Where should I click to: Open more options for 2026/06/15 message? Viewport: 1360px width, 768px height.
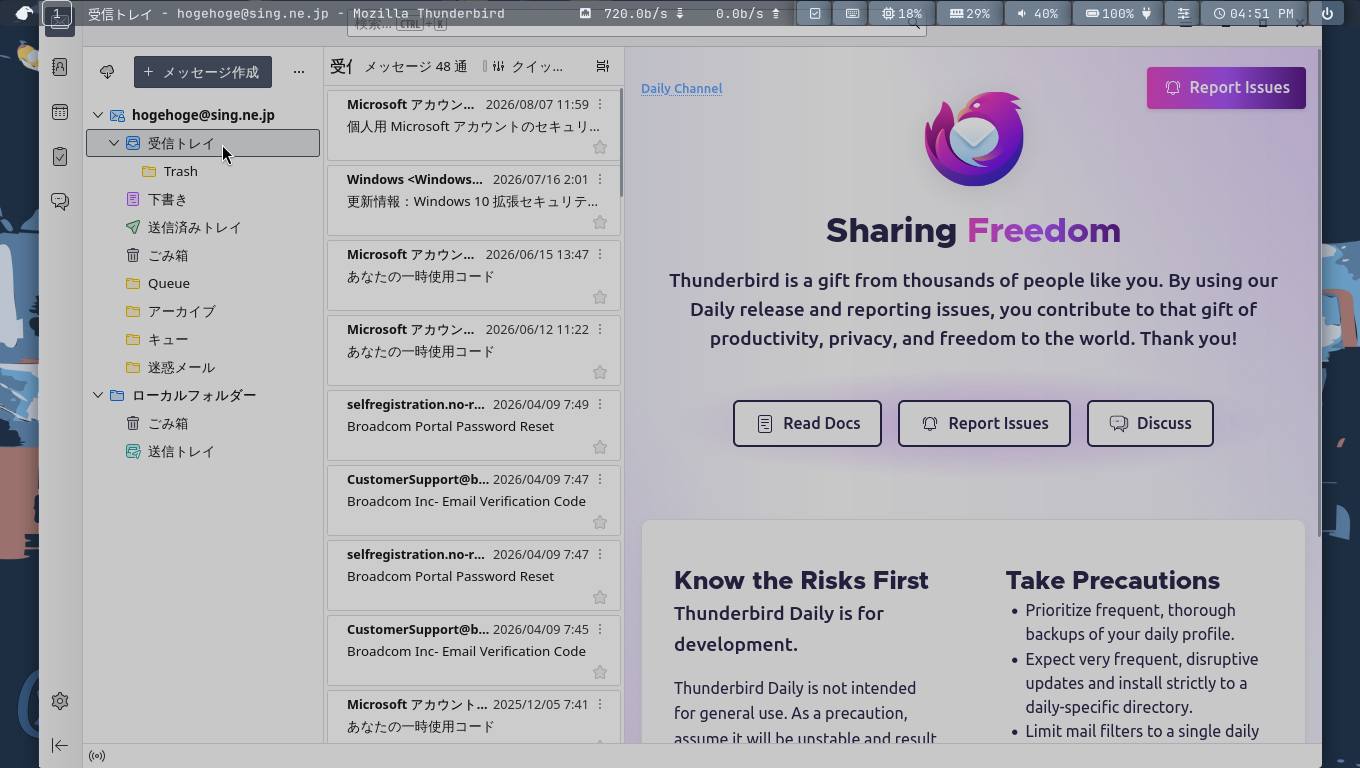coord(600,254)
